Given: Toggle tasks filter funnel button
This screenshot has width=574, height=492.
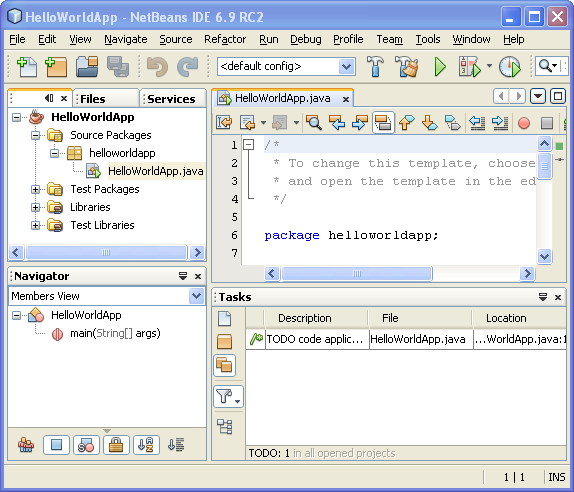Looking at the screenshot, I should click(228, 396).
